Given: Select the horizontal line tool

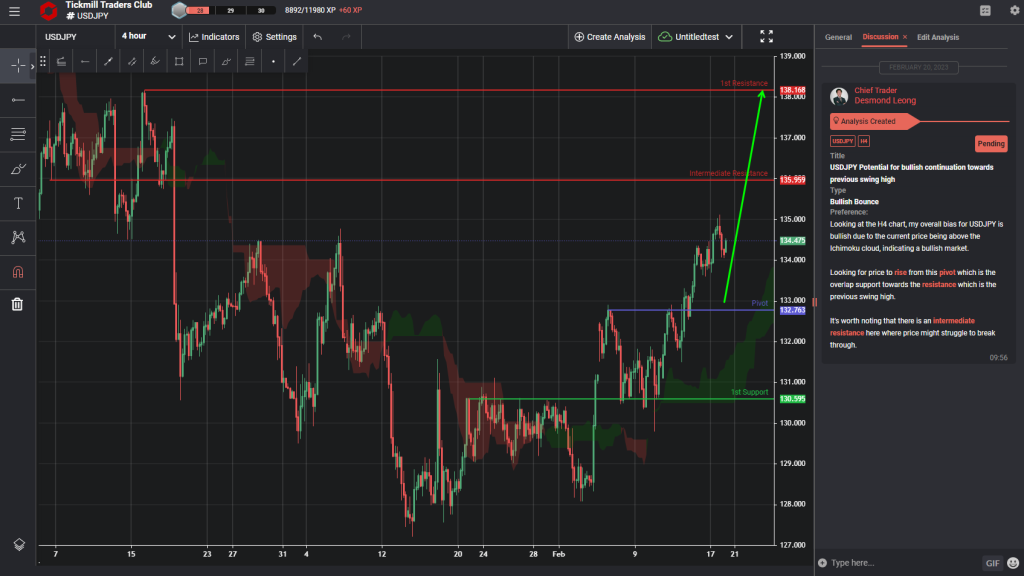Looking at the screenshot, I should tap(16, 99).
